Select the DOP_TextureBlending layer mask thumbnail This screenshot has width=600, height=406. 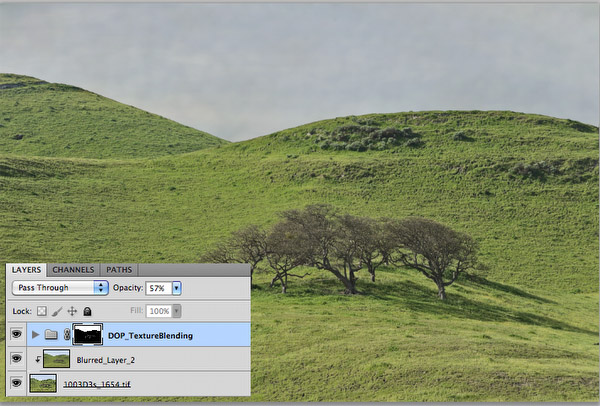pyautogui.click(x=88, y=334)
